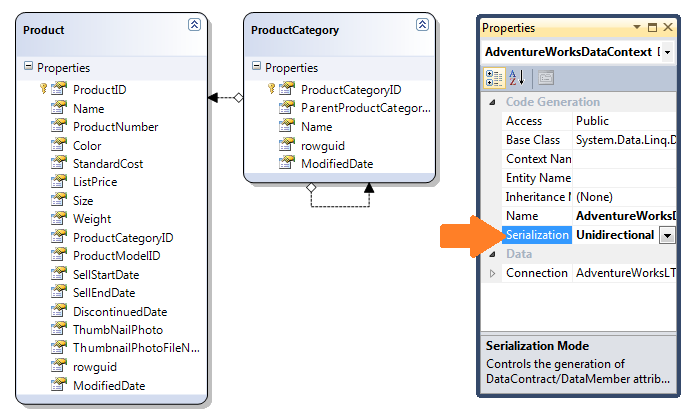Click the Entity Namespace value field
Screen dimensions: 694x419
tap(624, 178)
